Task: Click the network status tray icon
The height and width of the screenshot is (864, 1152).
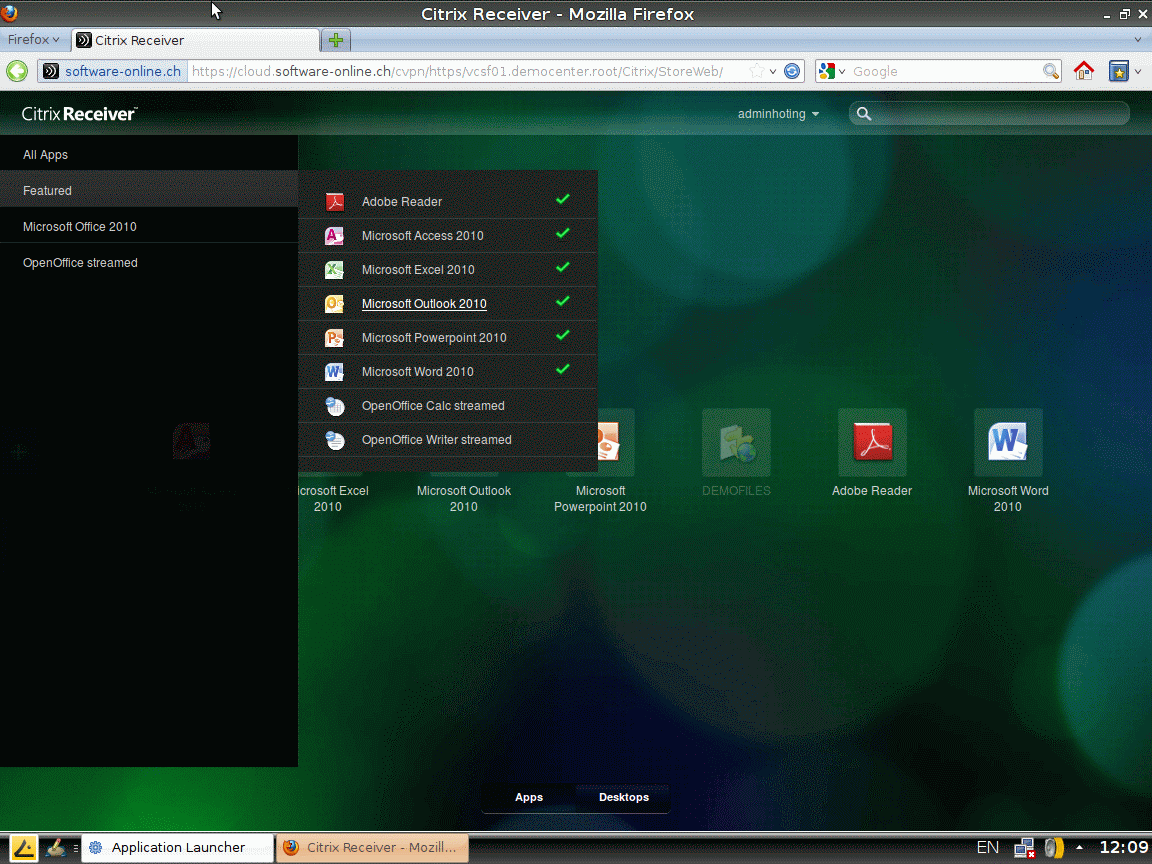Action: click(x=1024, y=848)
